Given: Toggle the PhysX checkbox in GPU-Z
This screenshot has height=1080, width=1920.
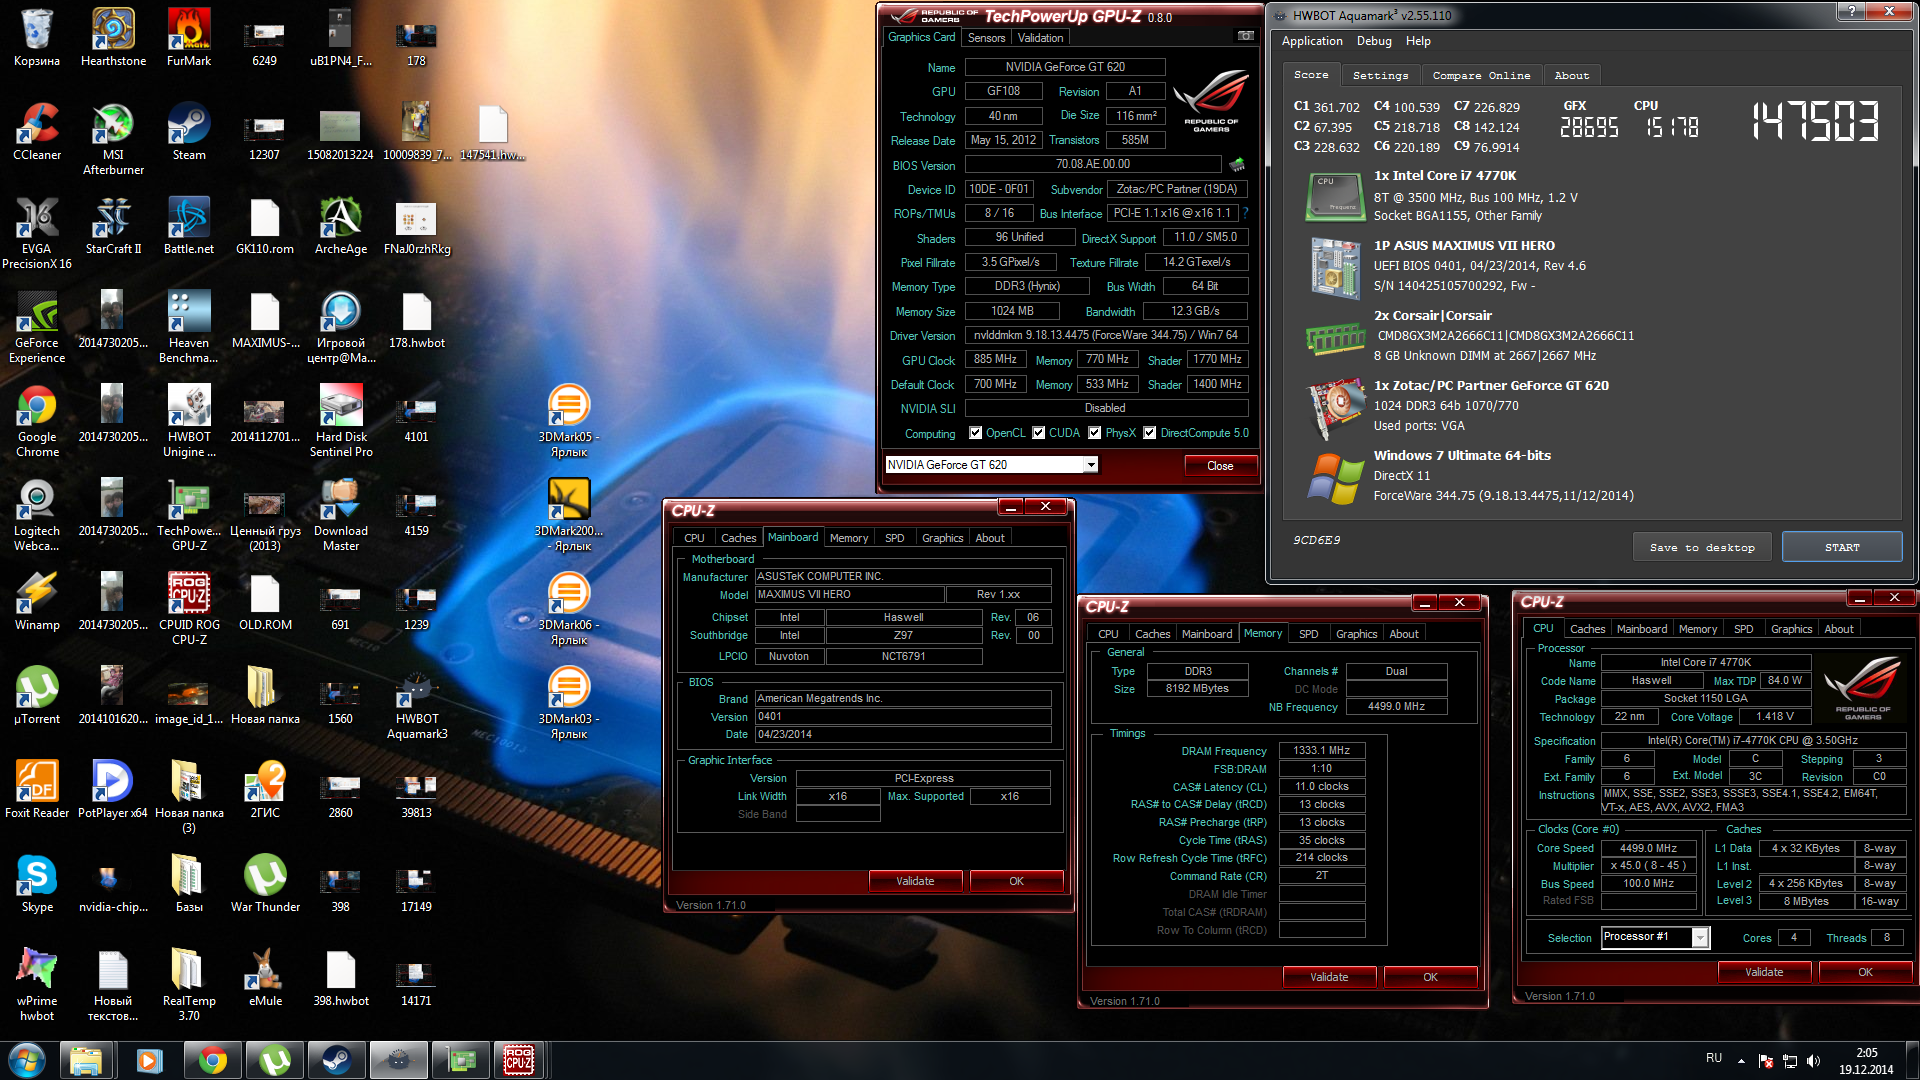Looking at the screenshot, I should [x=1095, y=433].
